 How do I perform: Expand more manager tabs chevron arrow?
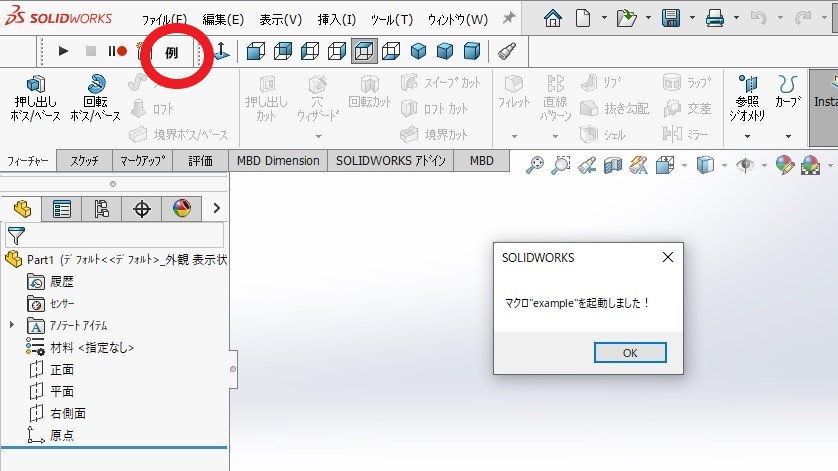pos(216,208)
